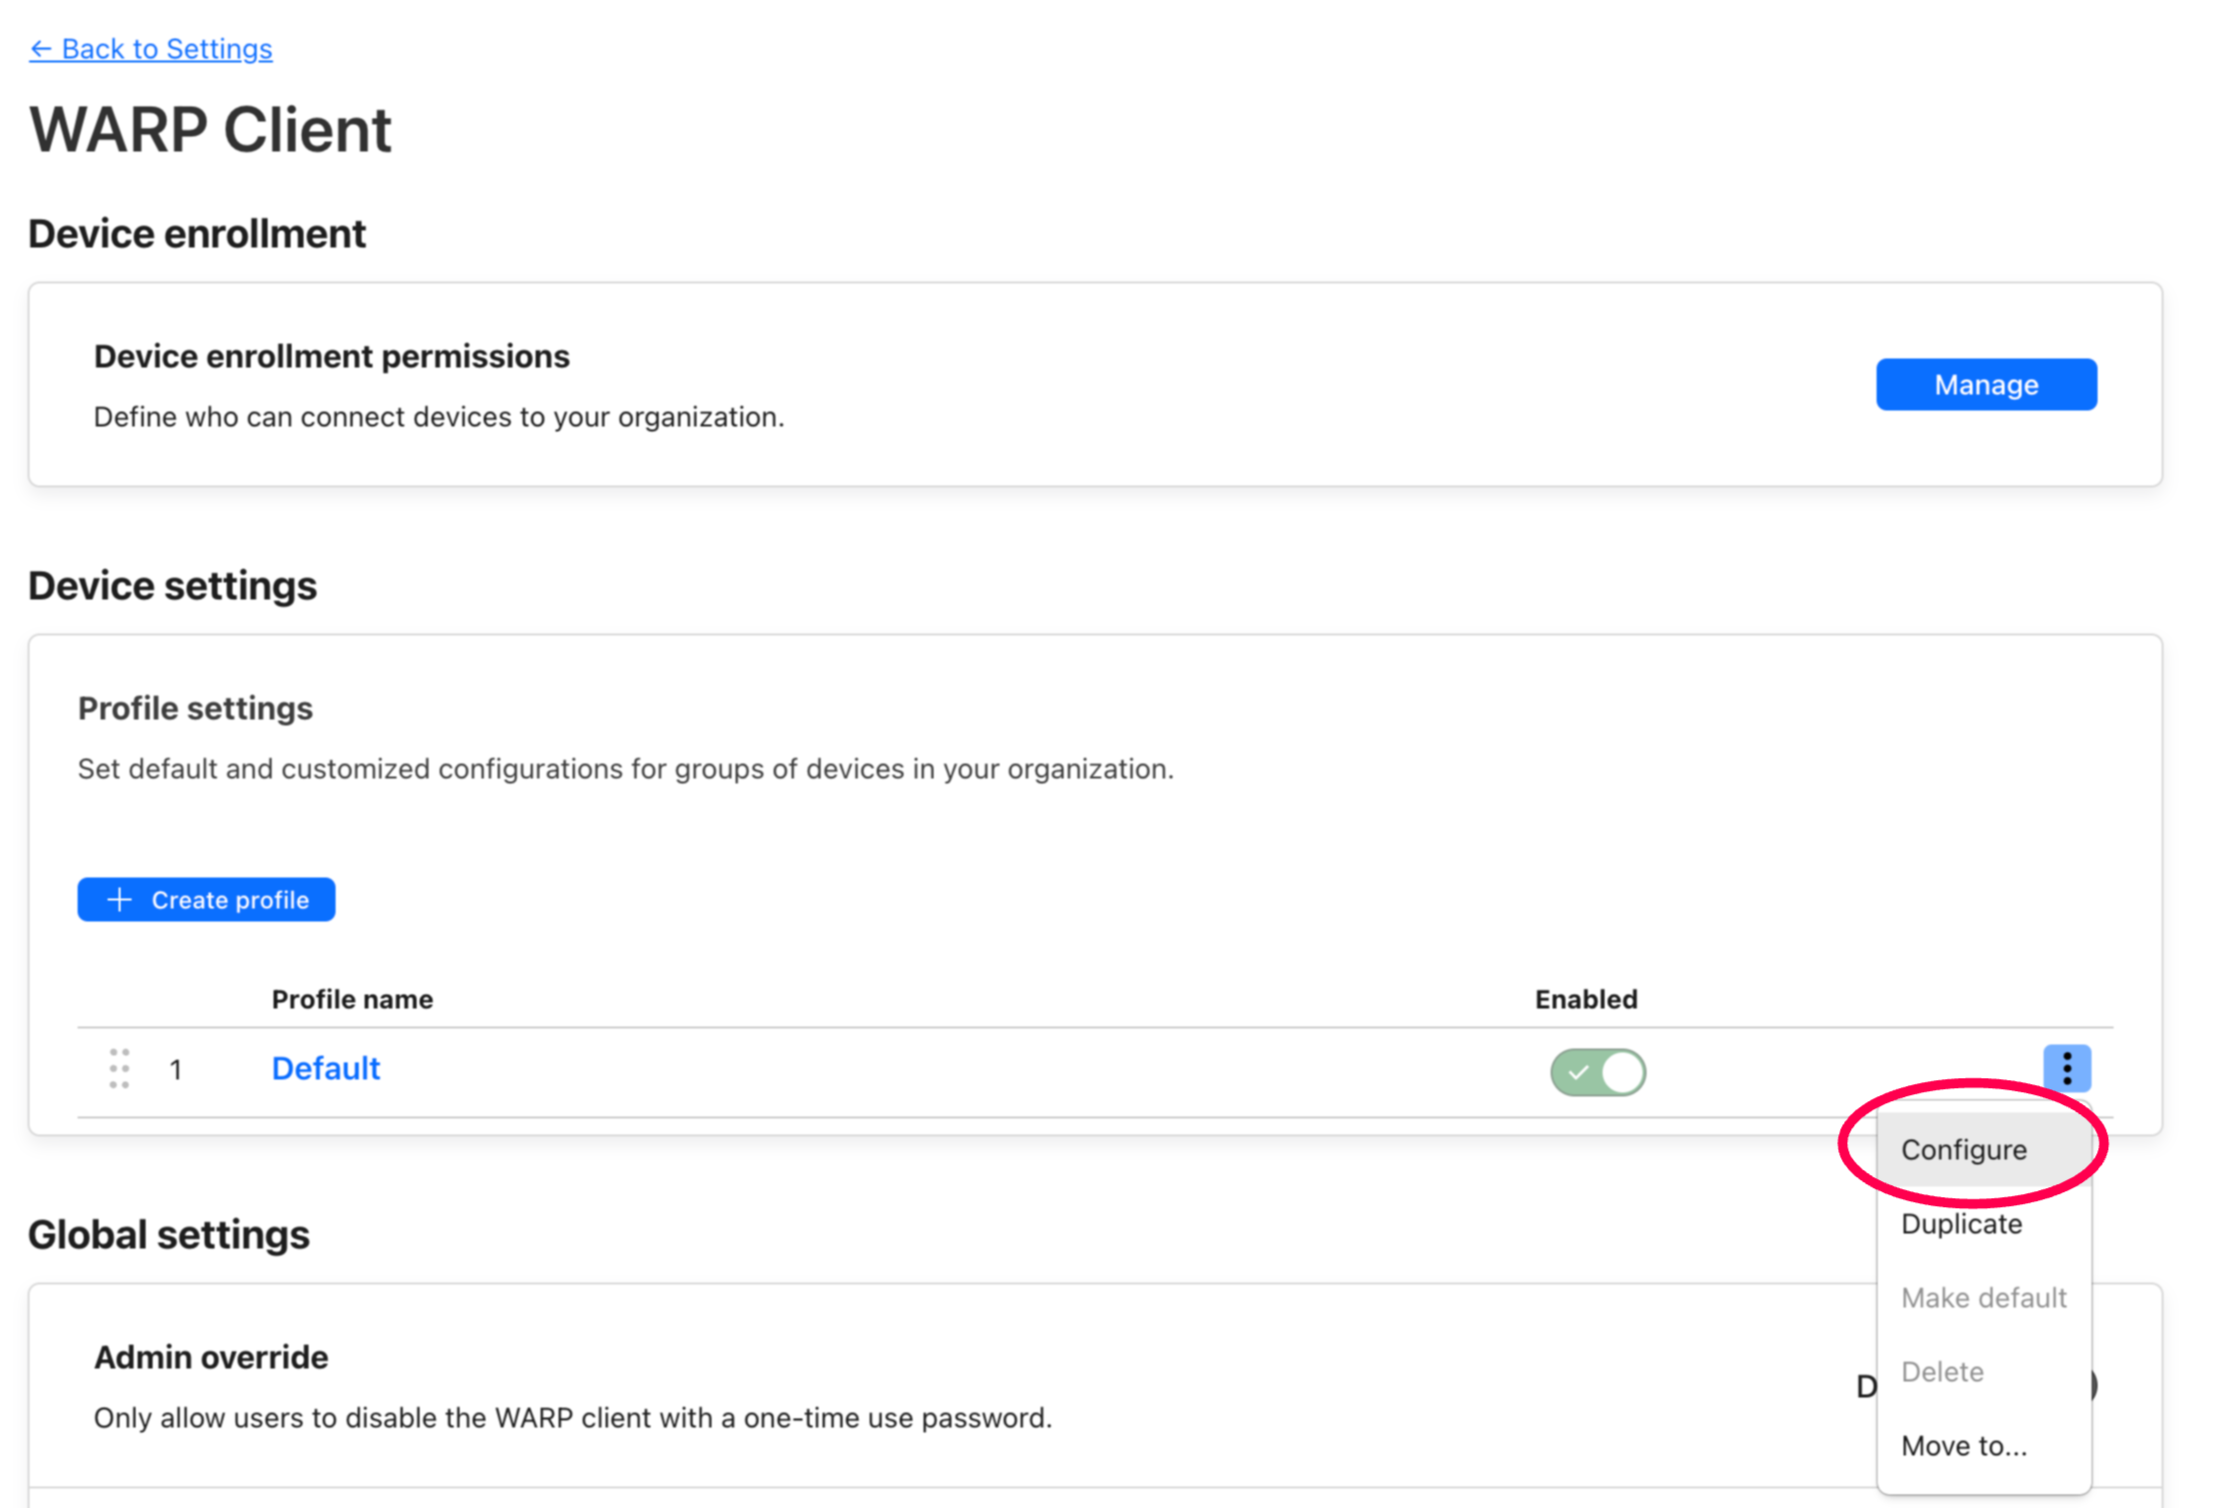Click the WARP Client page title

point(210,130)
